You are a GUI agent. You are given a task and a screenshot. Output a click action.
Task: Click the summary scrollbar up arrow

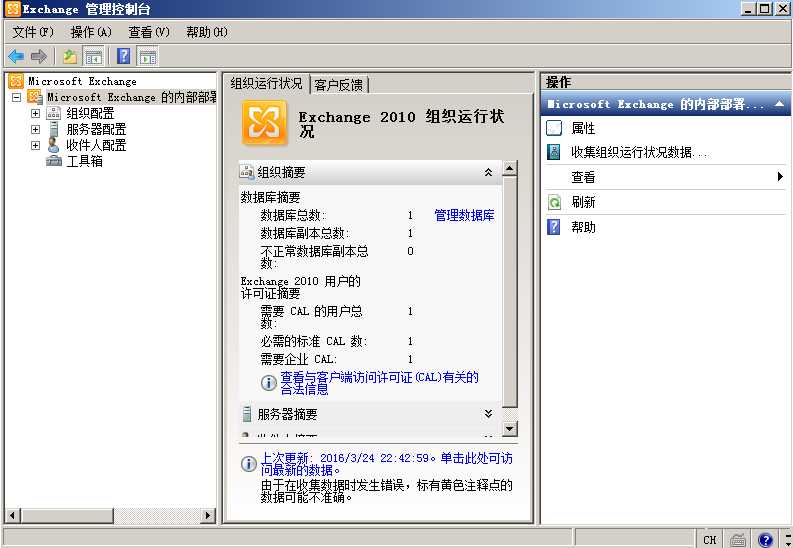click(x=510, y=168)
